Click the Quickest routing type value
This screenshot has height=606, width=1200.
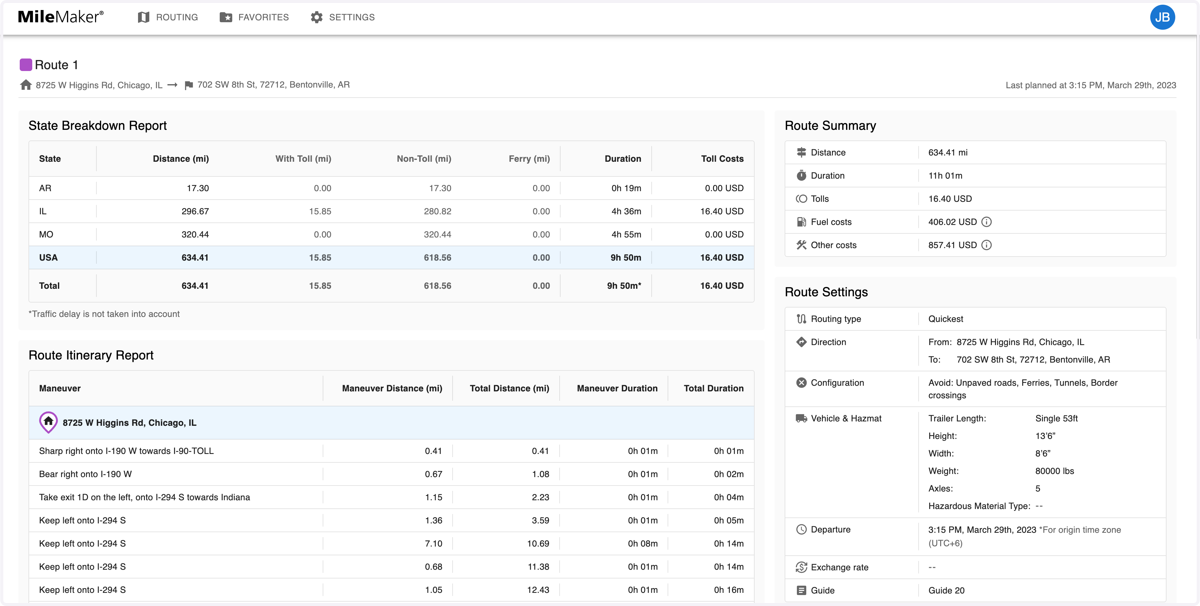click(946, 319)
